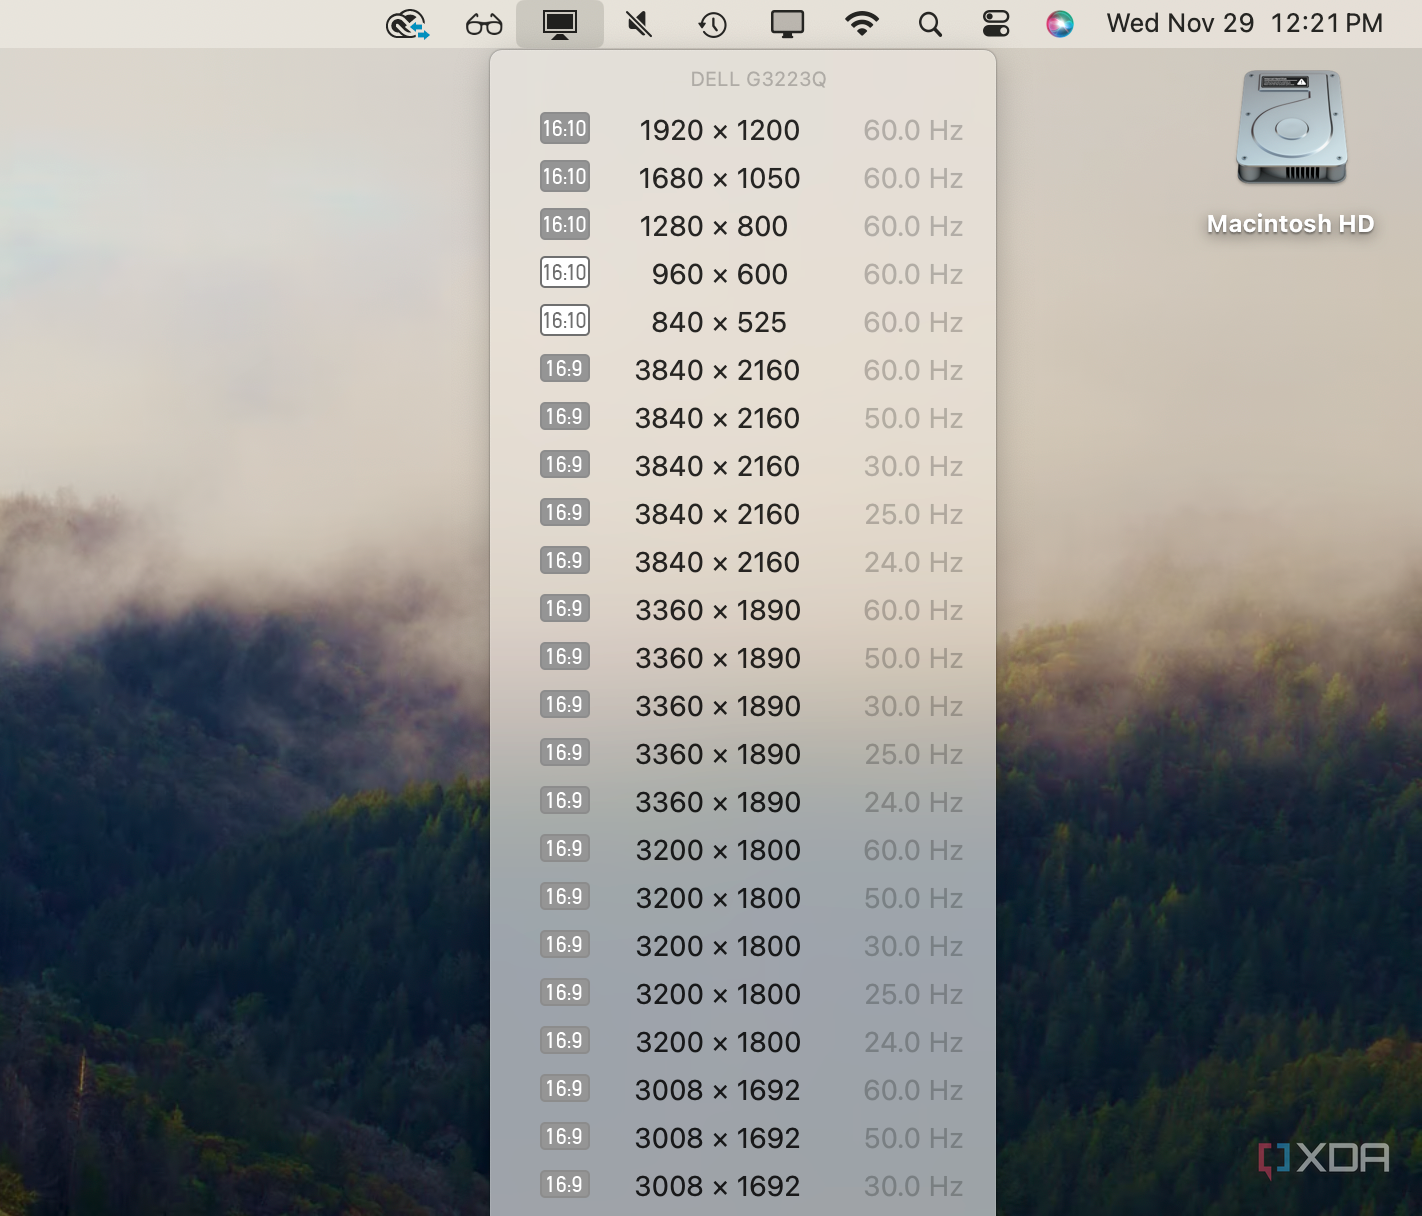Viewport: 1422px width, 1216px height.
Task: Choose 1920 × 1200 at 60.0 Hz
Action: point(743,130)
